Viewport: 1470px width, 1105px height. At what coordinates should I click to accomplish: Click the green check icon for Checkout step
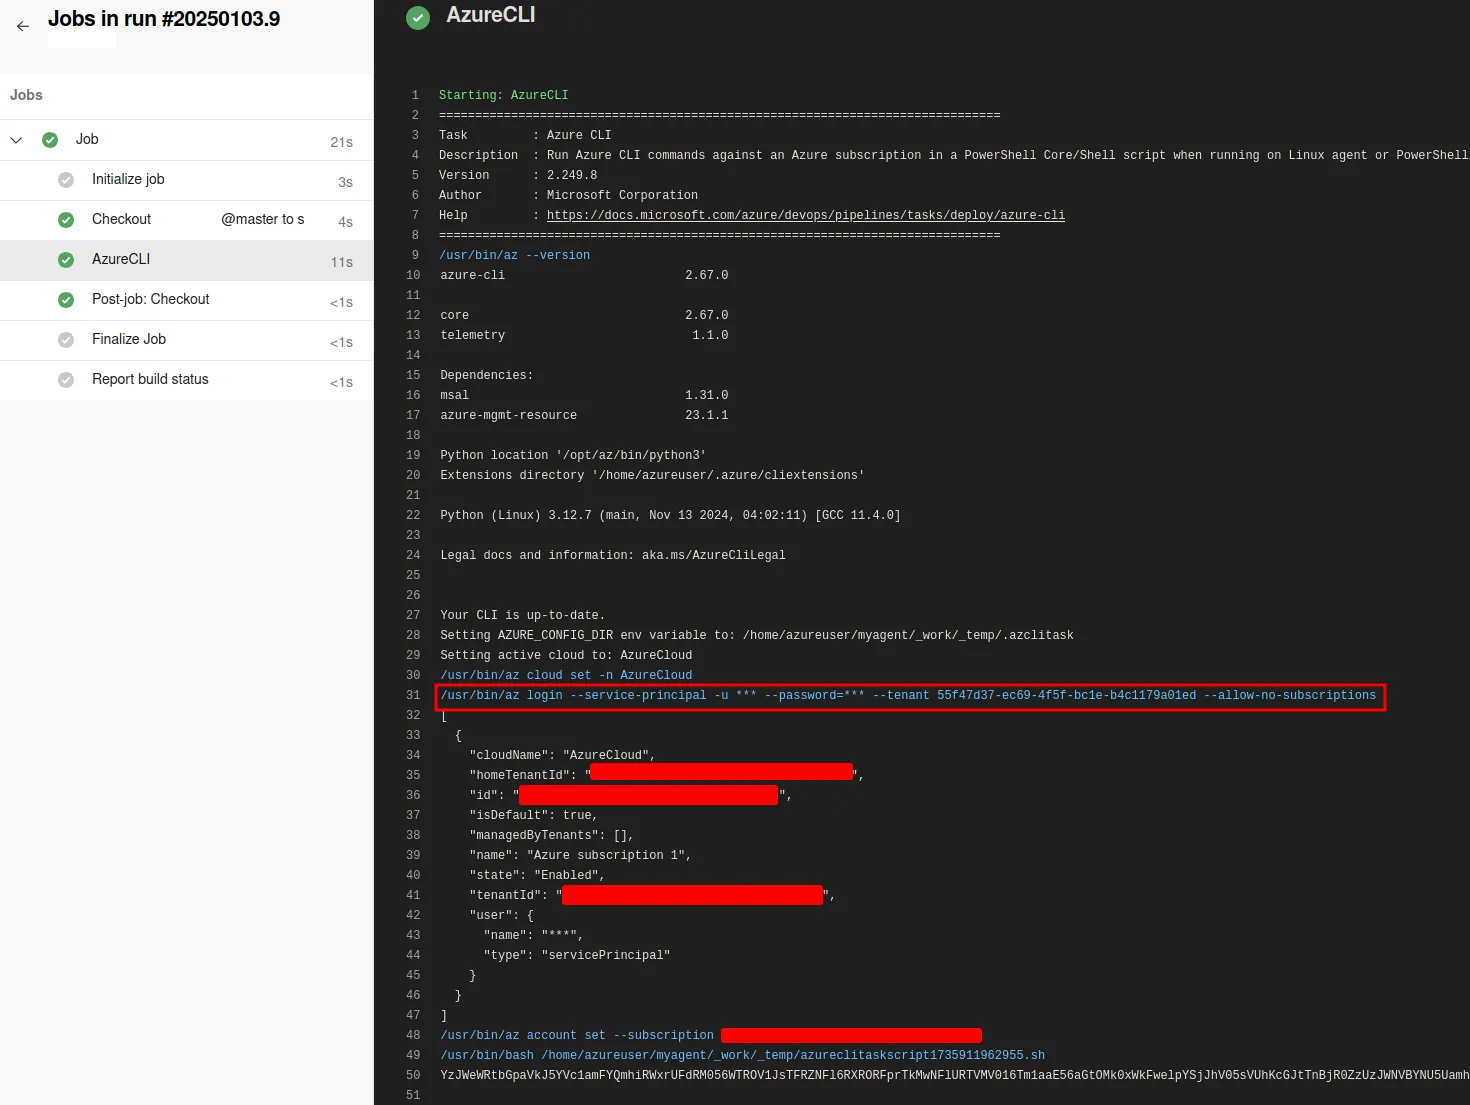tap(66, 220)
